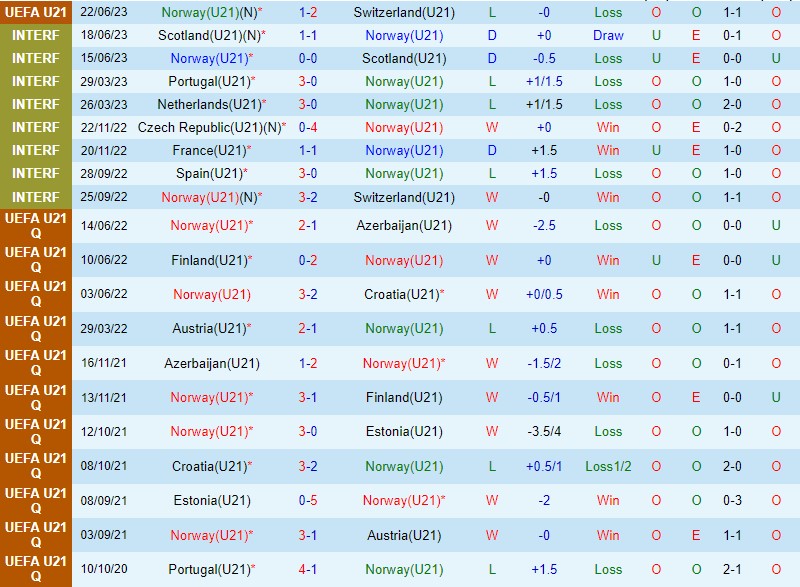The width and height of the screenshot is (800, 587).
Task: Select Loss1/2 result text
Action: 608,466
